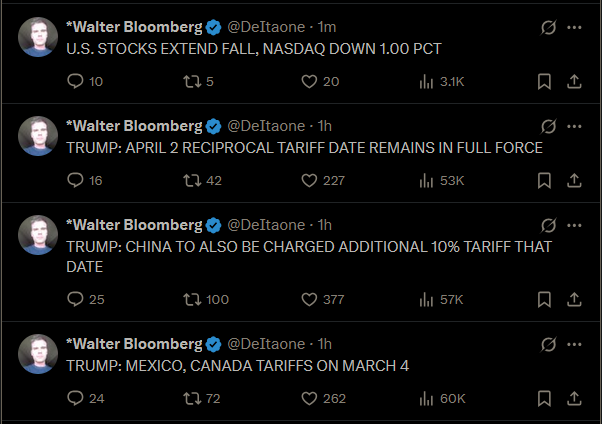Image resolution: width=602 pixels, height=424 pixels.
Task: Open more menu on Mexico, Canada tariffs tweet
Action: (574, 344)
